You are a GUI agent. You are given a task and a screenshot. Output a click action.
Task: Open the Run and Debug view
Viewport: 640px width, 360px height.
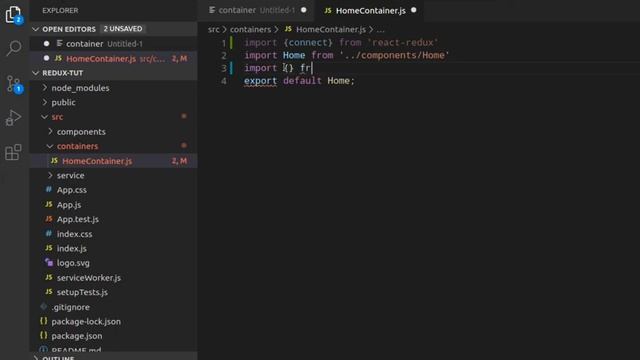pyautogui.click(x=13, y=118)
